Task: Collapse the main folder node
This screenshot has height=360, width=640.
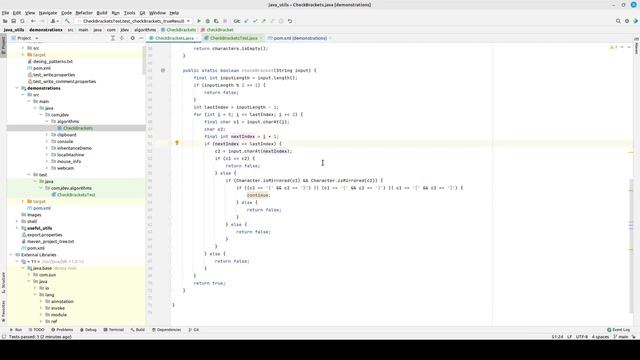Action: pyautogui.click(x=29, y=101)
